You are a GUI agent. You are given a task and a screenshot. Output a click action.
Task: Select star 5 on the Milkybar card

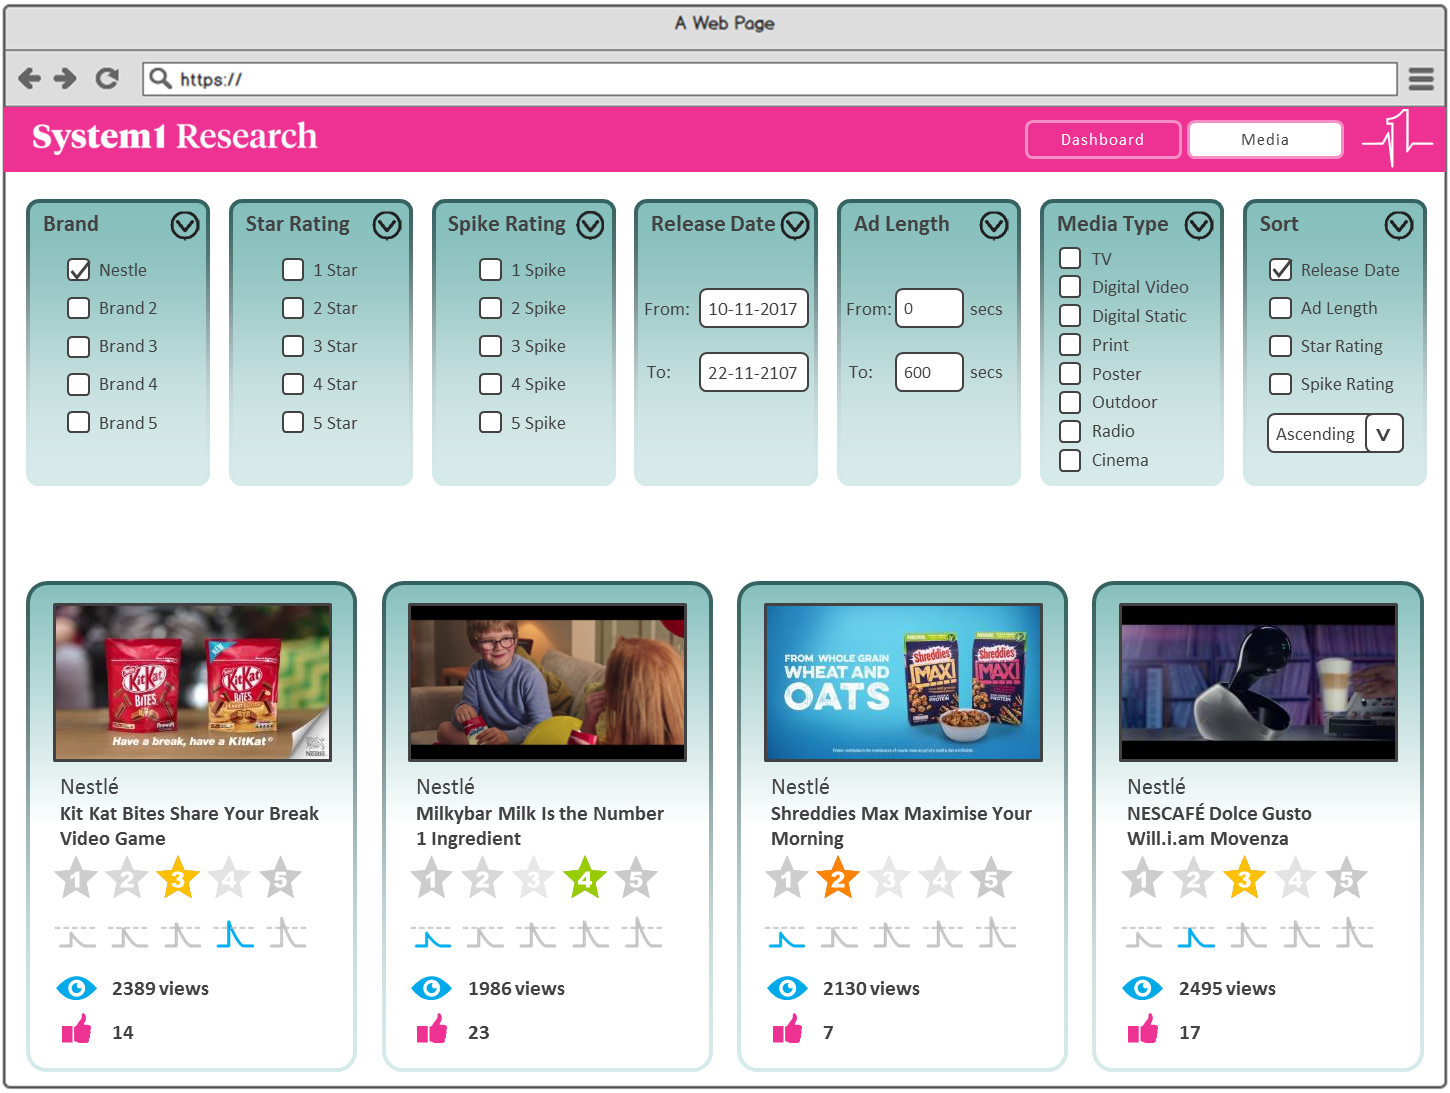click(636, 878)
